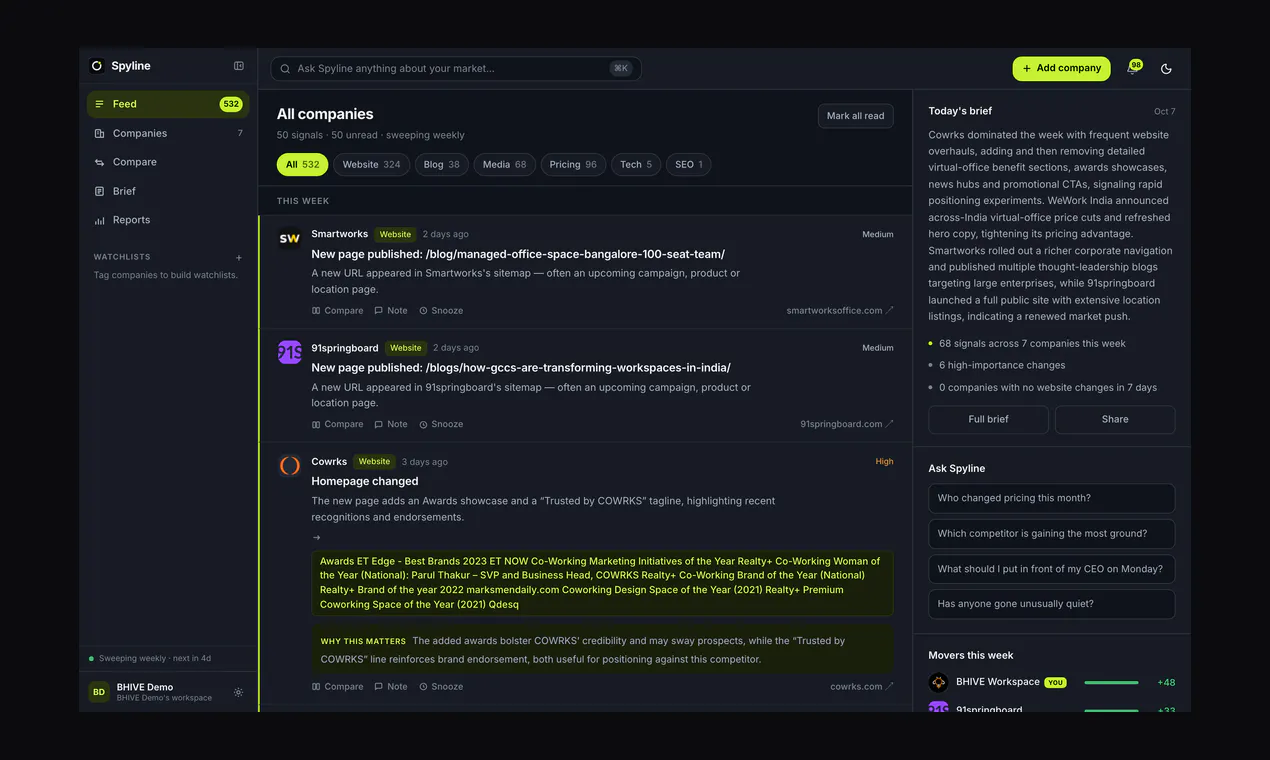1270x760 pixels.
Task: Click Compare on the Cowrks signal
Action: [x=337, y=687]
